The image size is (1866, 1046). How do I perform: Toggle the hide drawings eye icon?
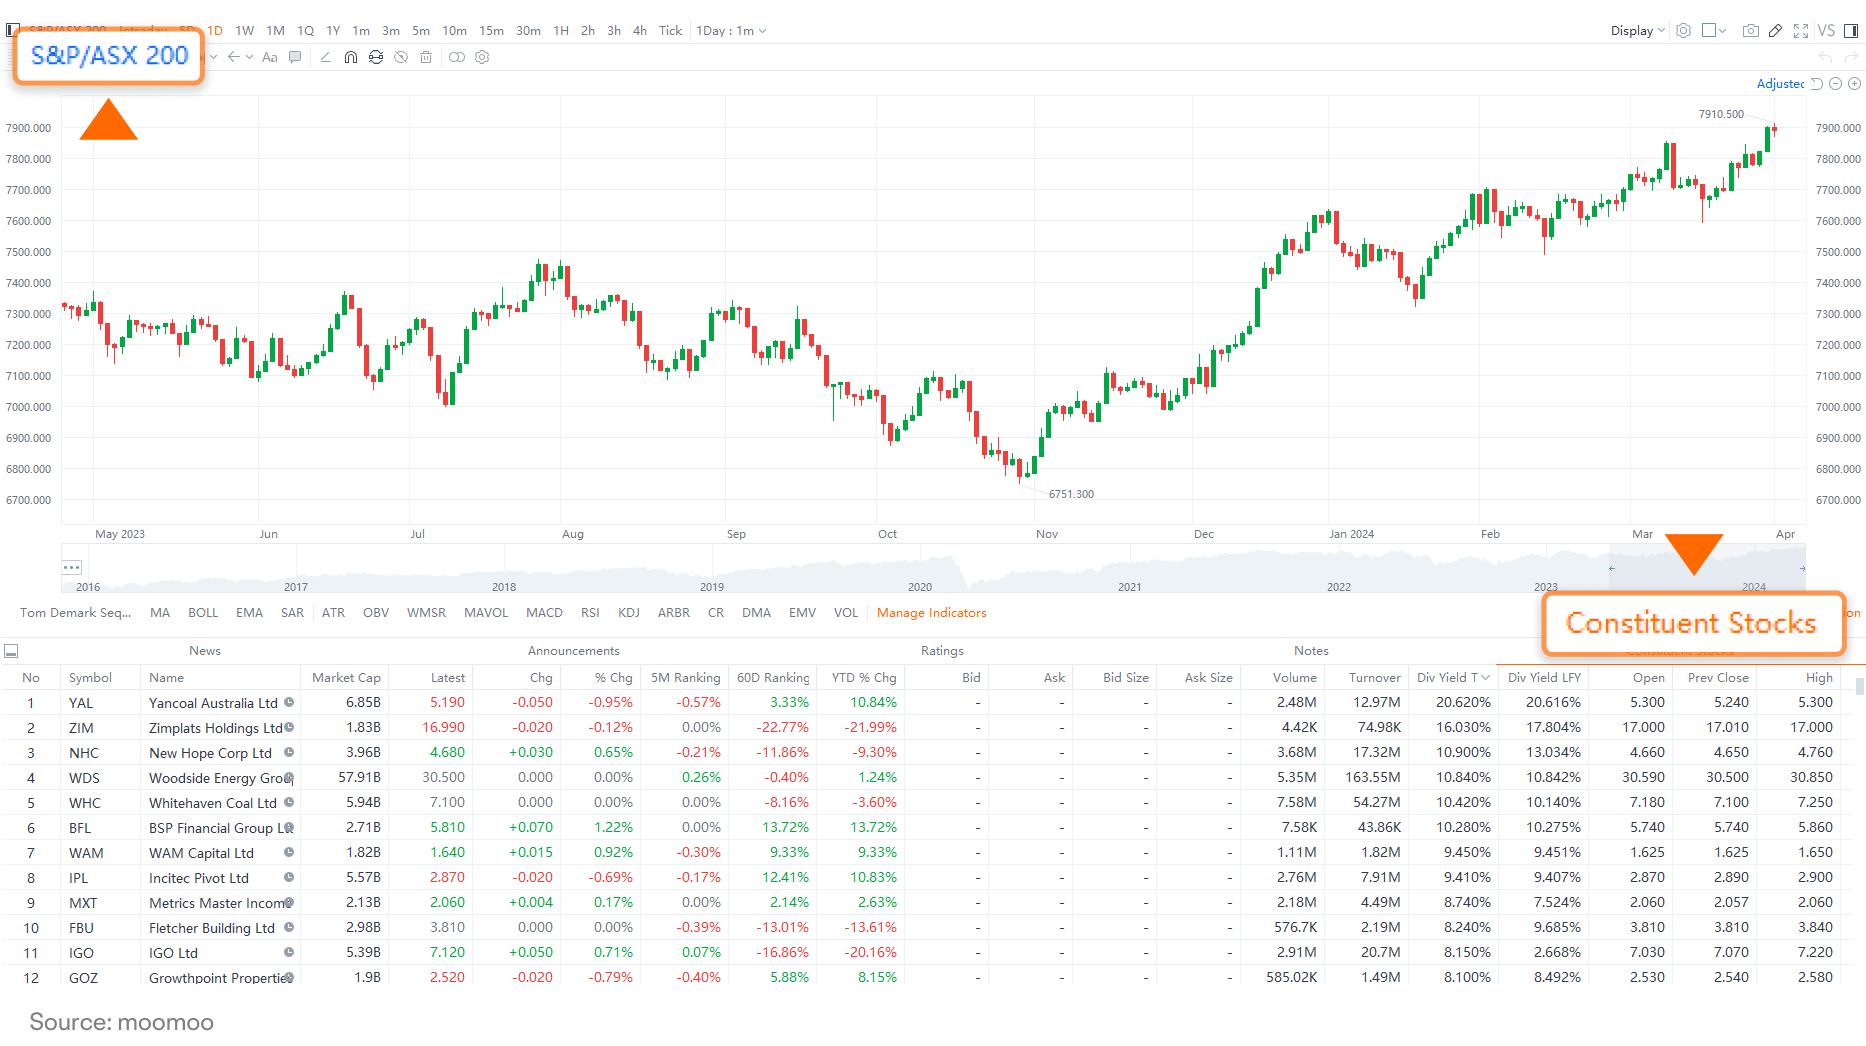click(x=401, y=57)
